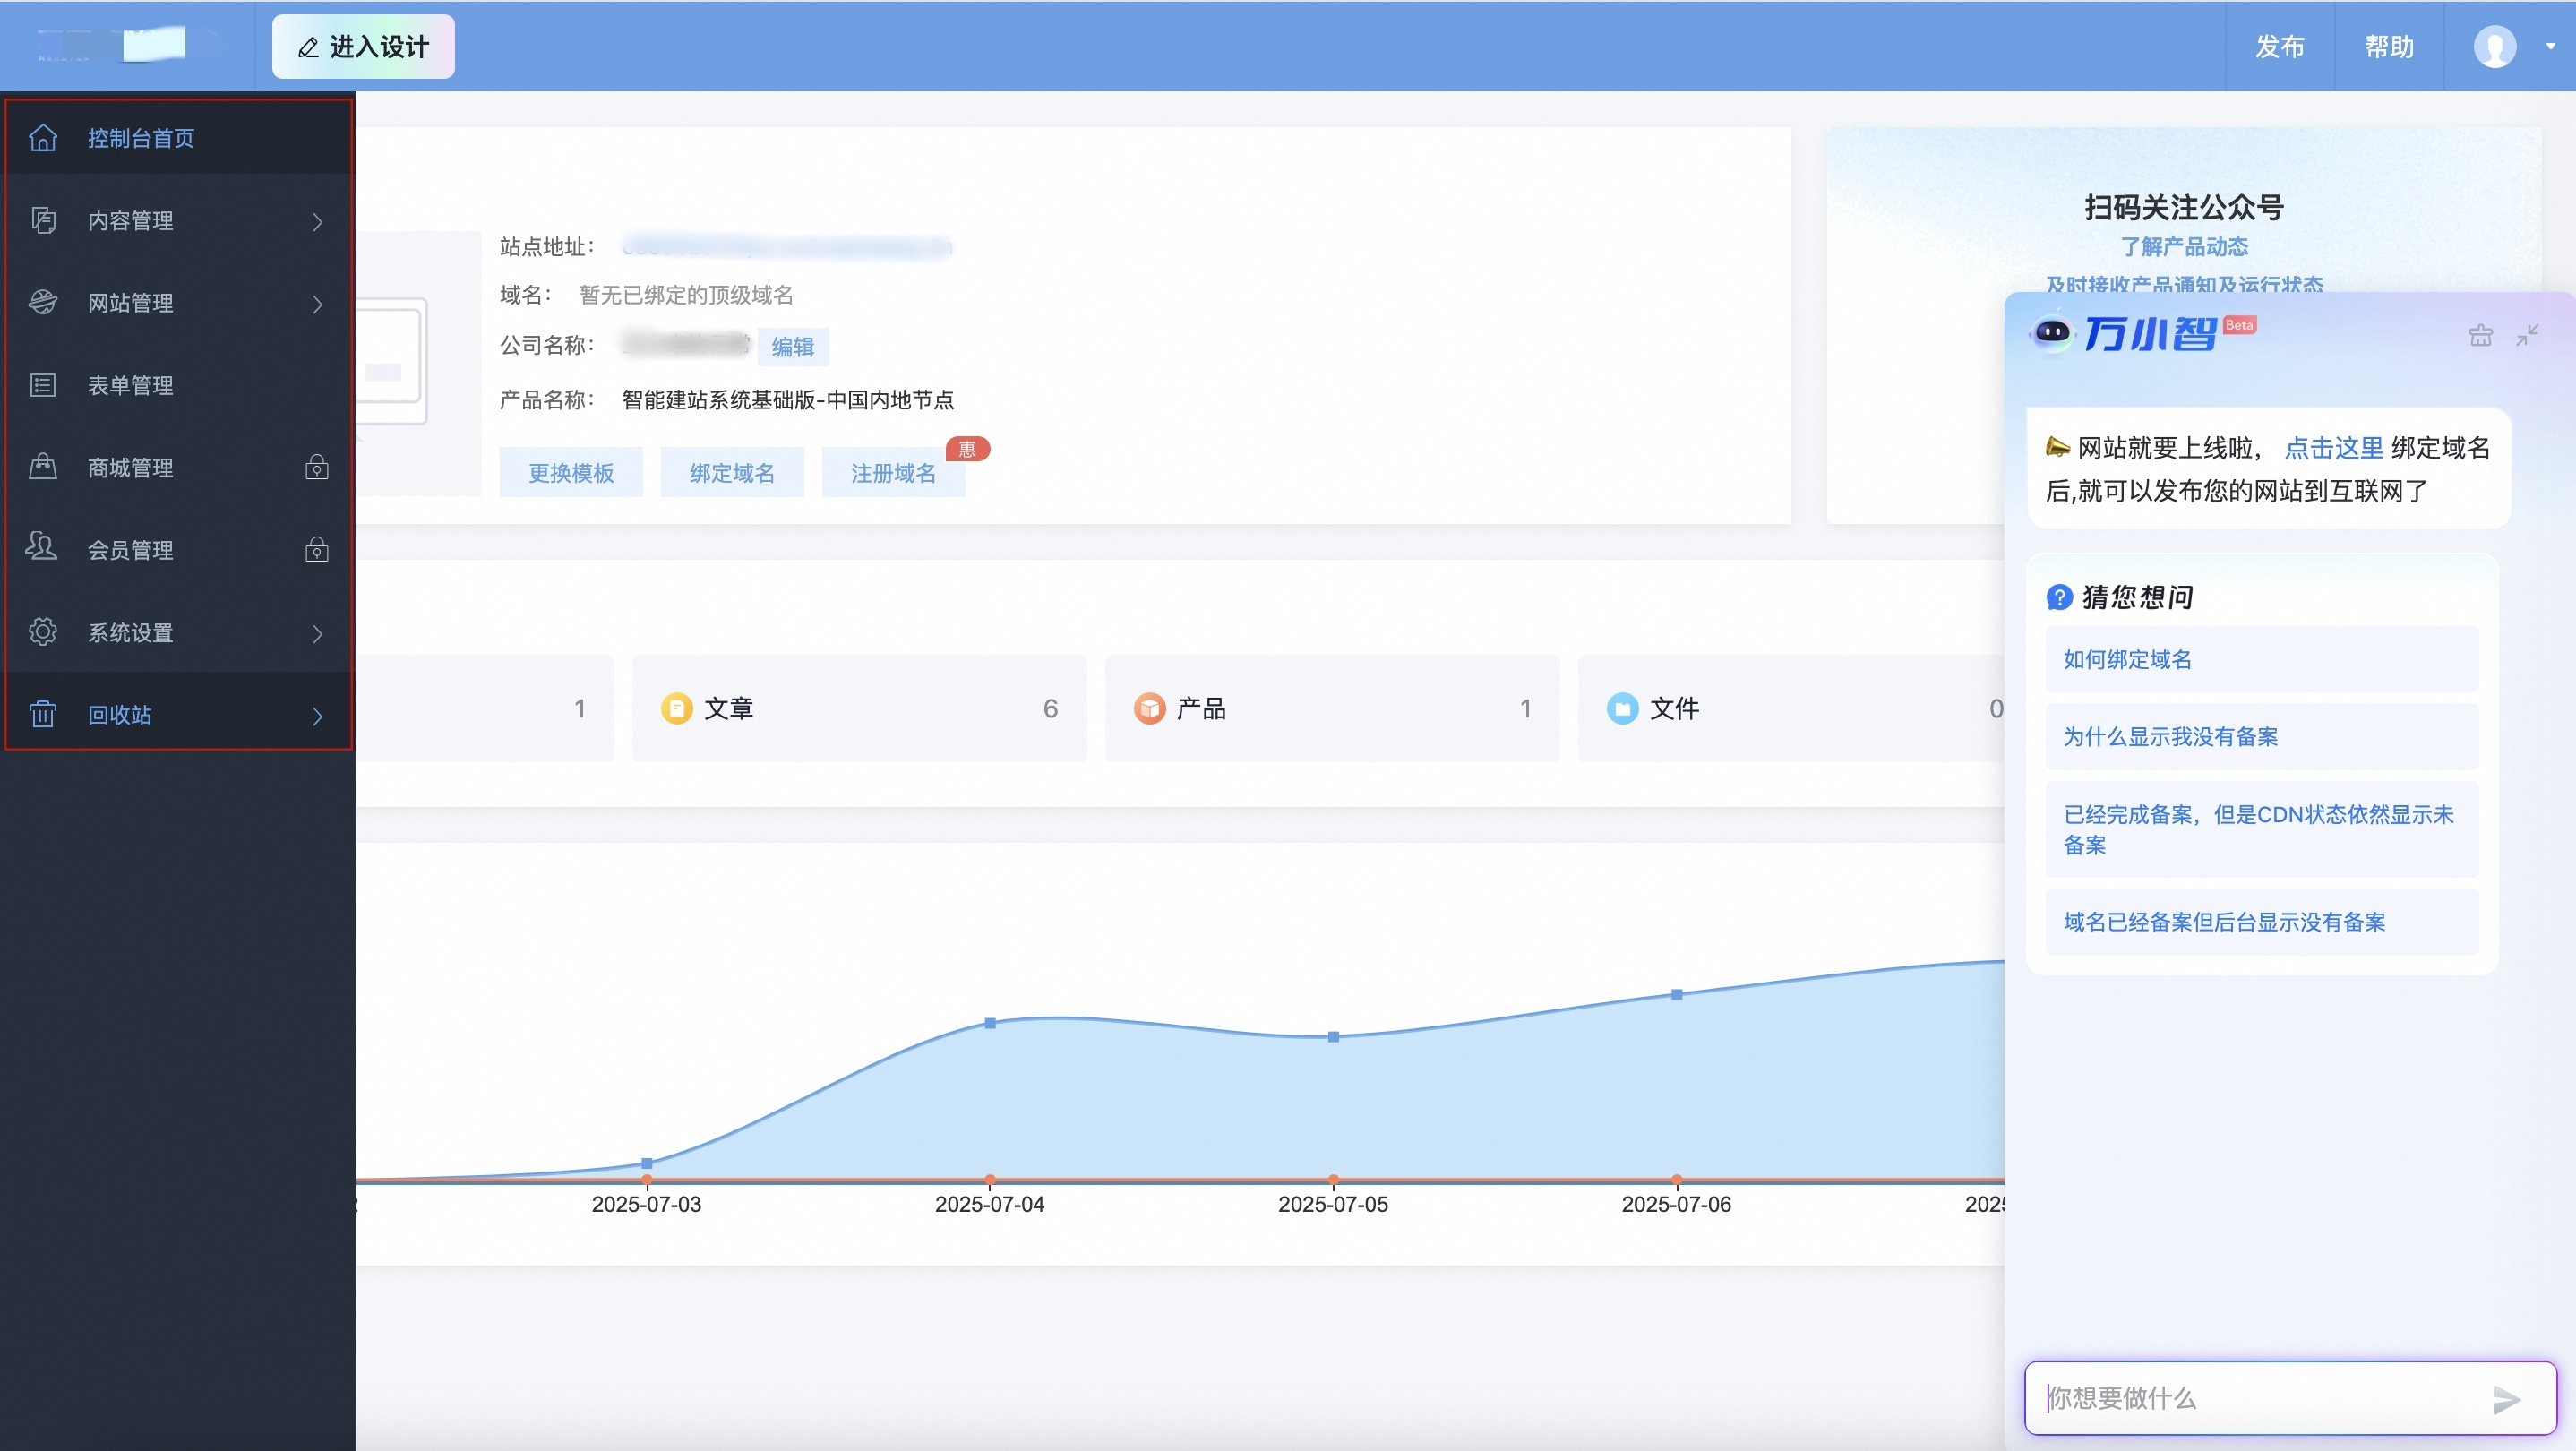2576x1451 pixels.
Task: Click the lock icon next to 会员管理
Action: [317, 550]
